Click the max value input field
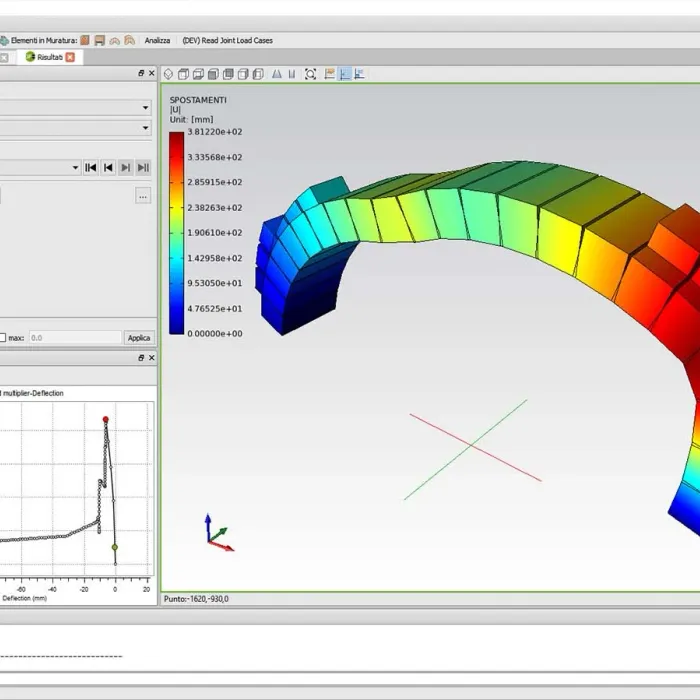The width and height of the screenshot is (700, 700). (x=75, y=338)
